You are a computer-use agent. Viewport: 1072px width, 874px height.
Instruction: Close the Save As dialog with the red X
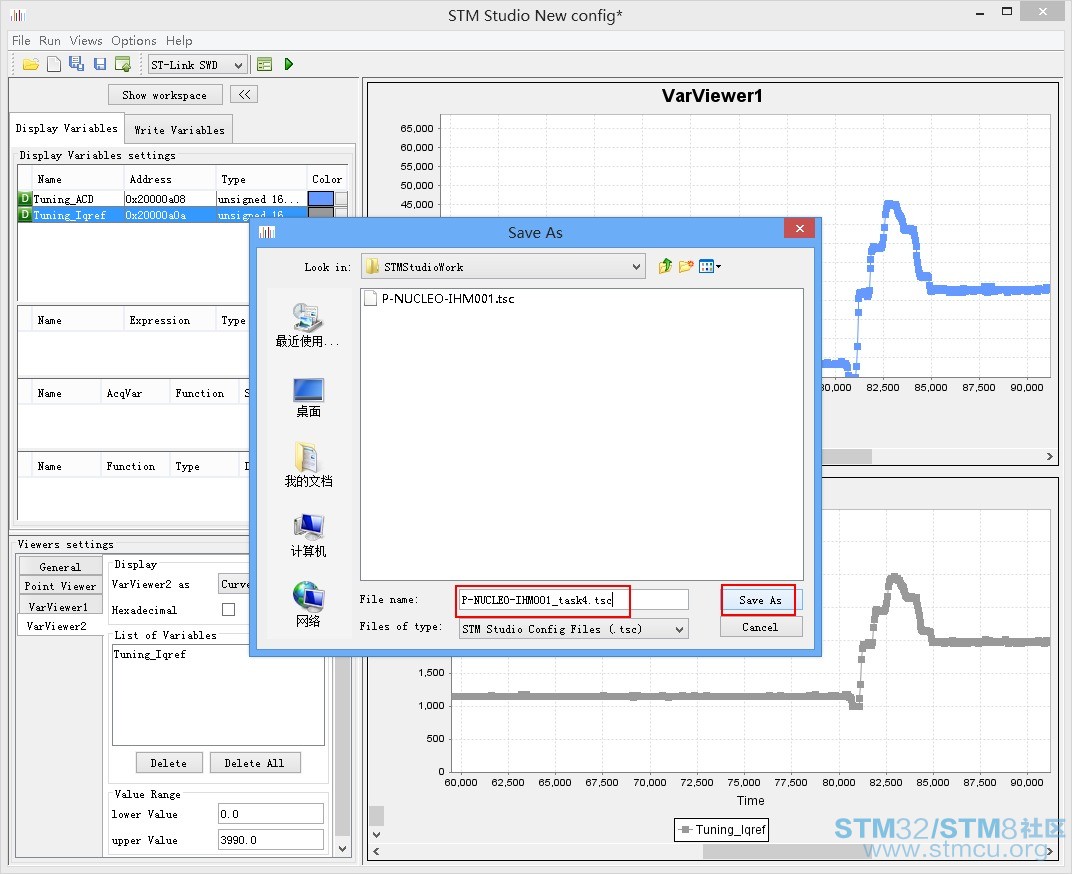tap(799, 228)
